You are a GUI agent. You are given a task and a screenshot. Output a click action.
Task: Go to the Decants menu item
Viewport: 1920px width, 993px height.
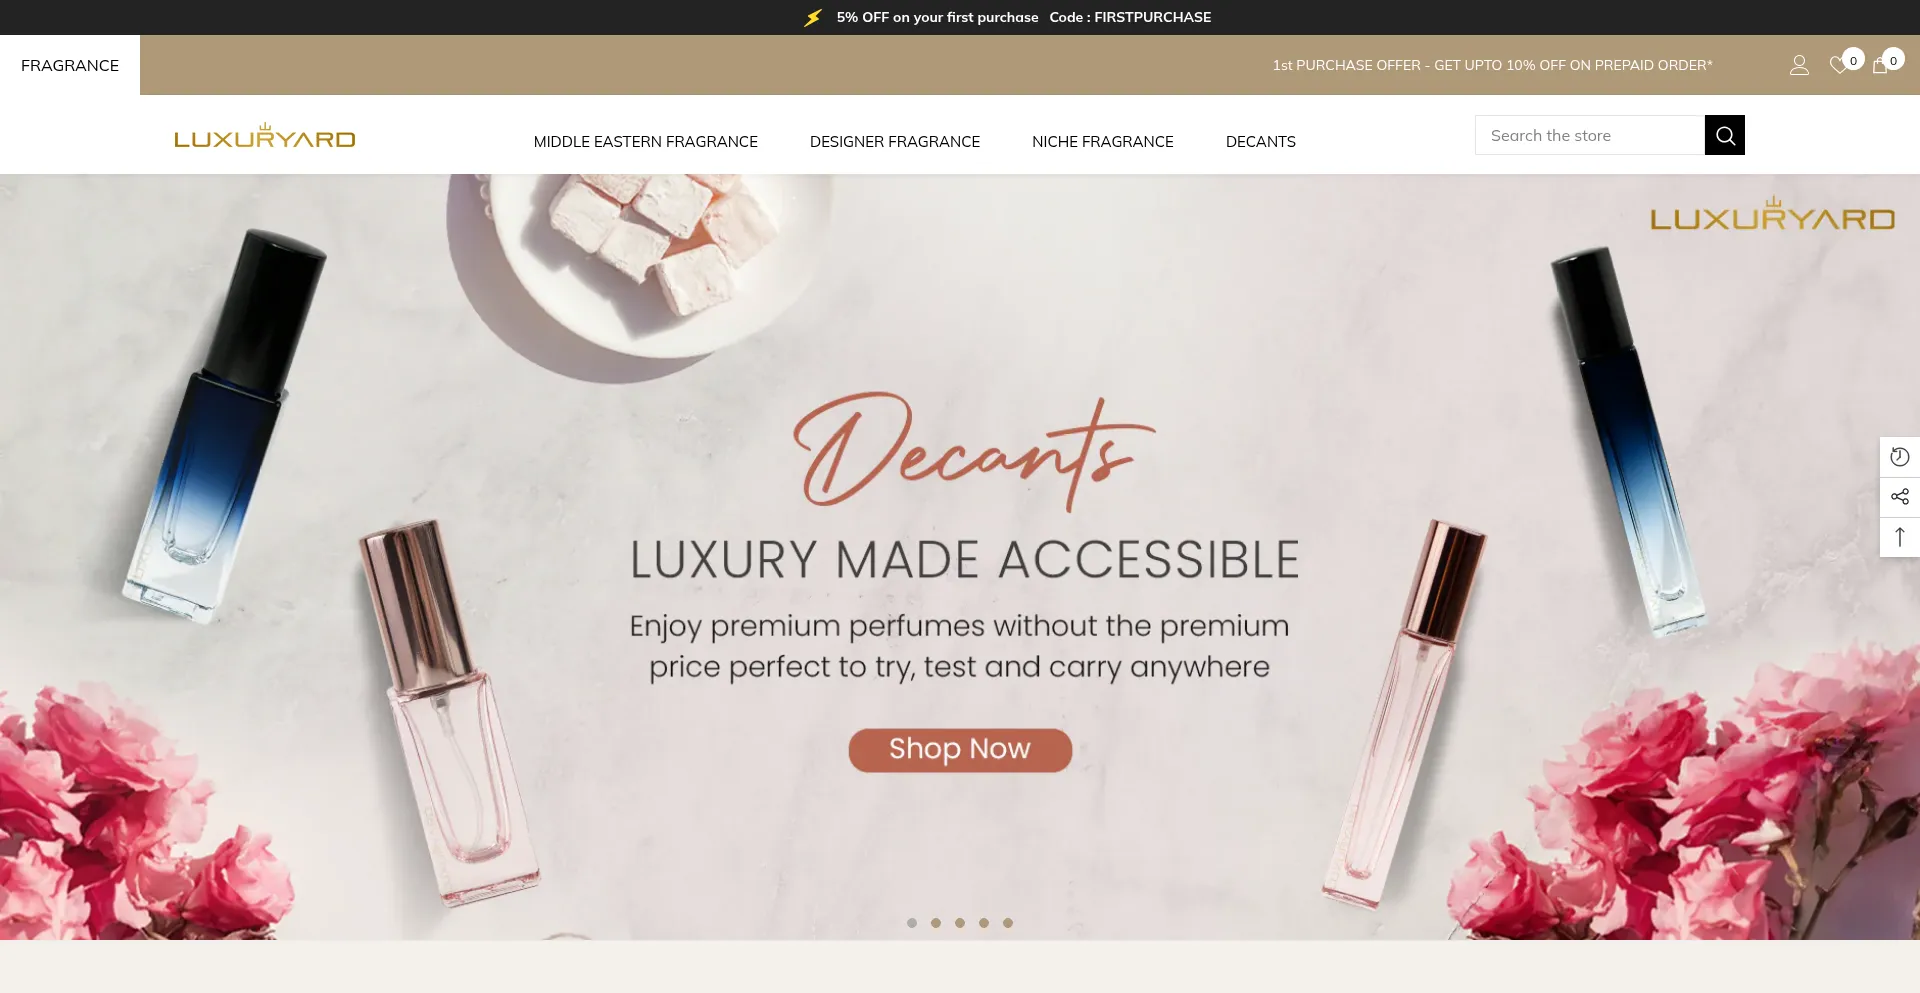pos(1261,142)
